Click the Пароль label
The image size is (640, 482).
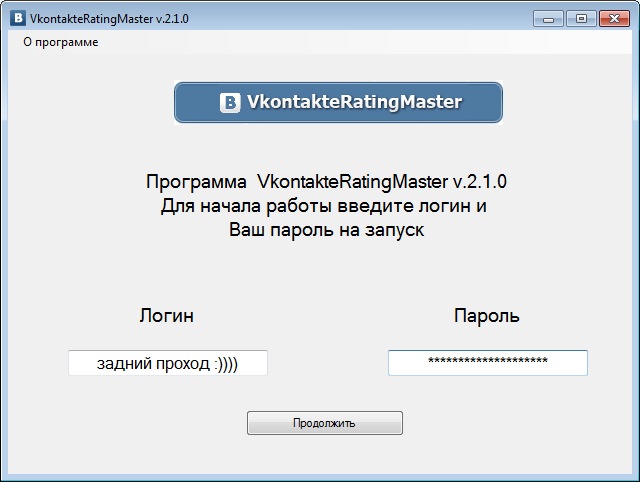487,315
